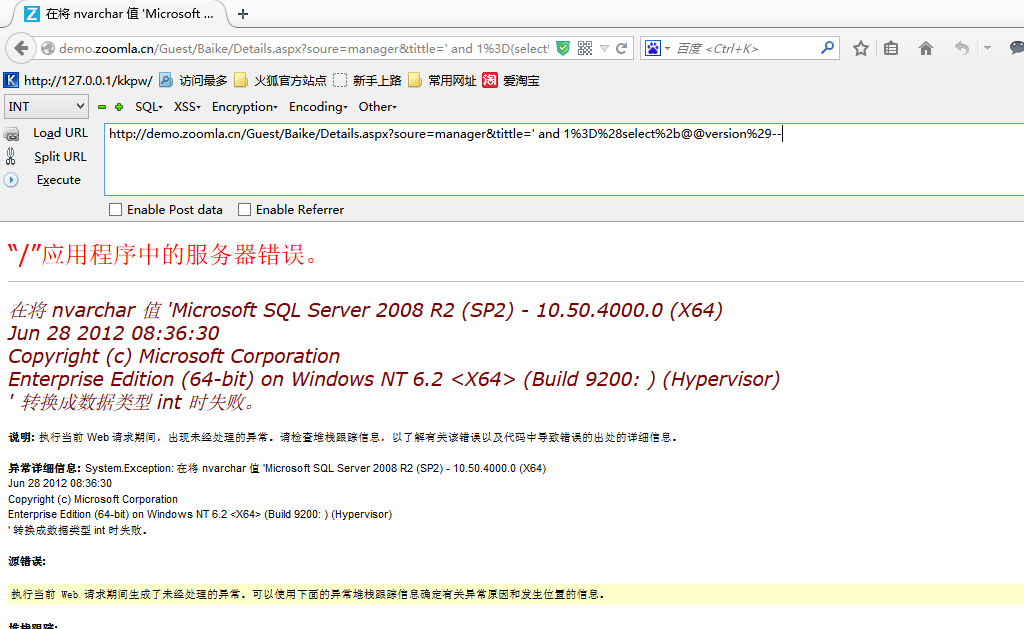Click small black 'Copyright (c) Microsoft Corporation' line
Screen dimensions: 1024x629
pos(93,499)
